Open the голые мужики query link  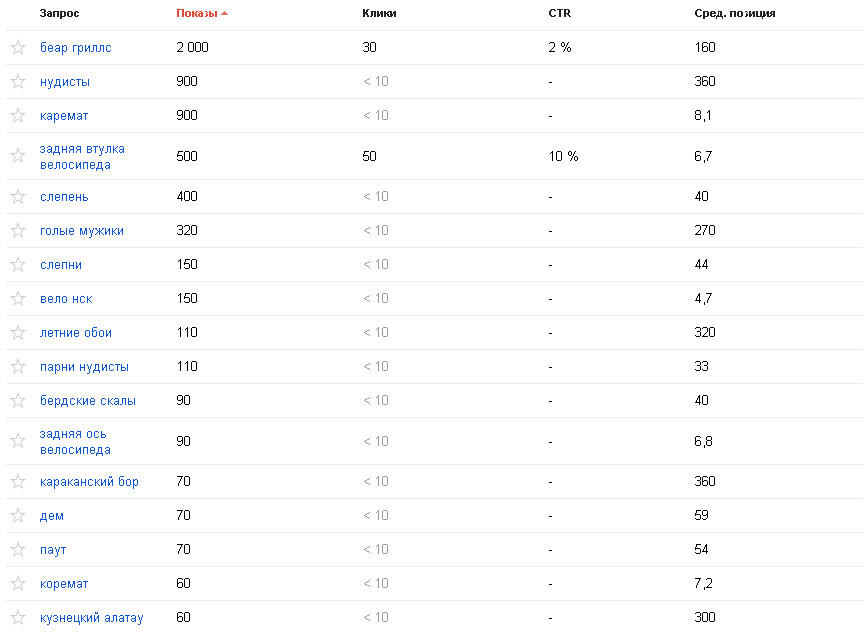tap(82, 231)
